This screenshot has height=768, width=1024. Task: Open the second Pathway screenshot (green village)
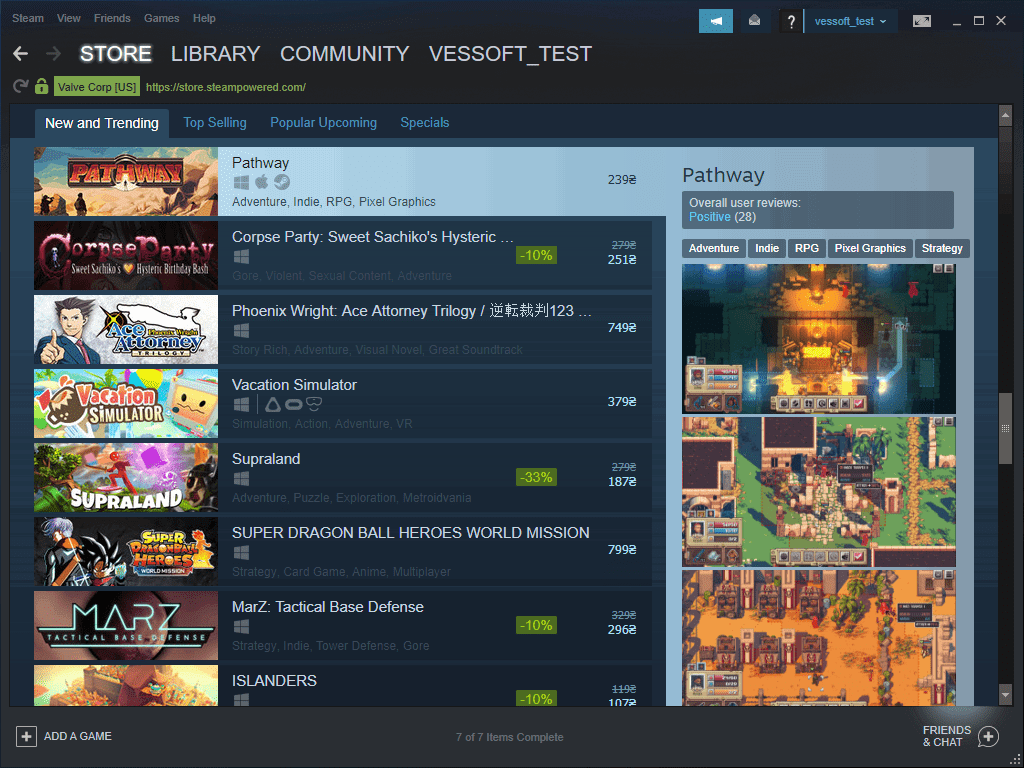[819, 492]
